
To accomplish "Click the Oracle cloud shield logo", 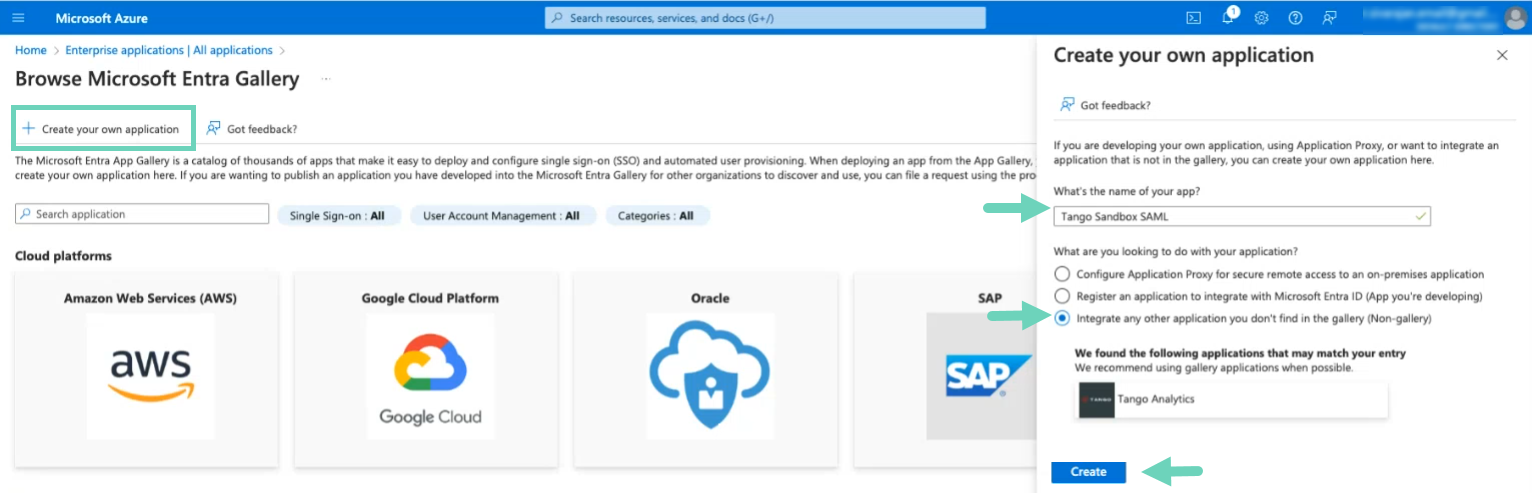I will tap(709, 377).
